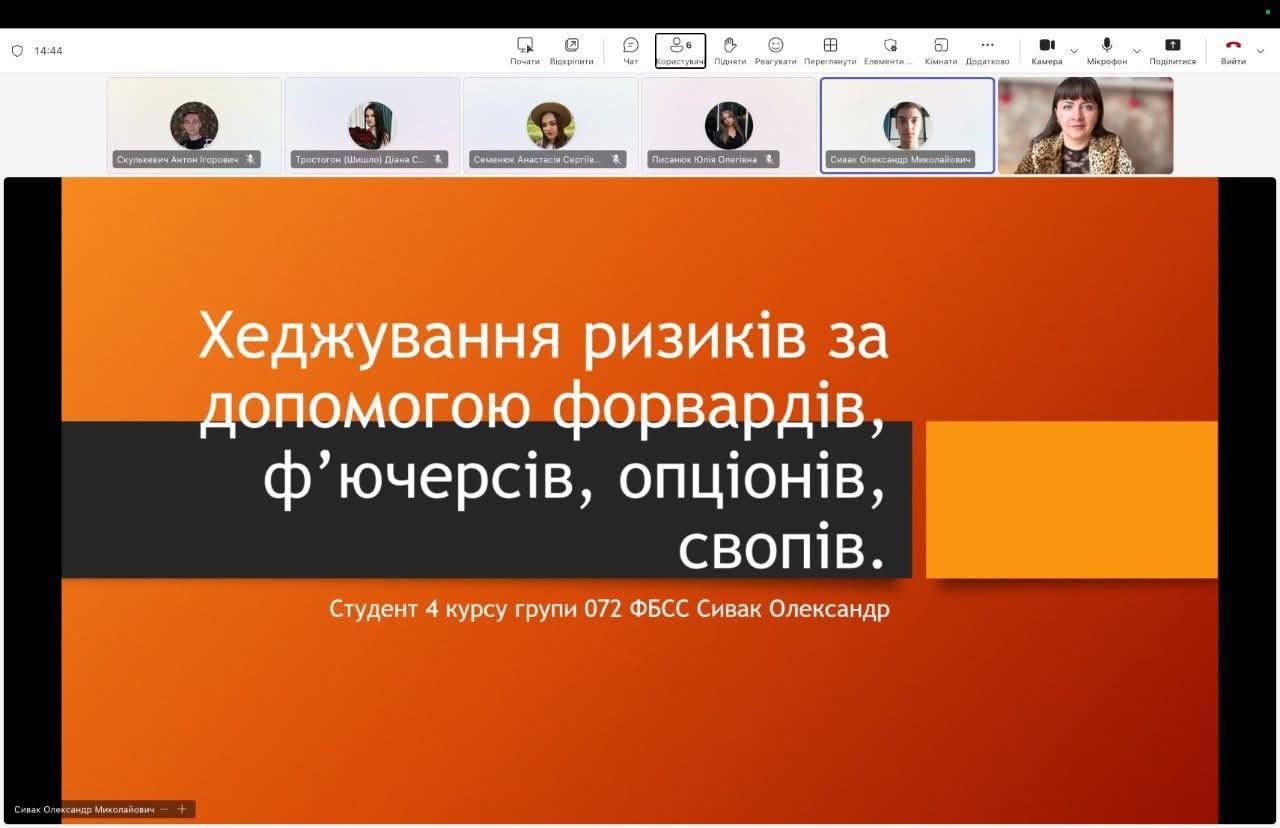Click the plus zoom-in button on shared content
The height and width of the screenshot is (828, 1280).
(182, 809)
